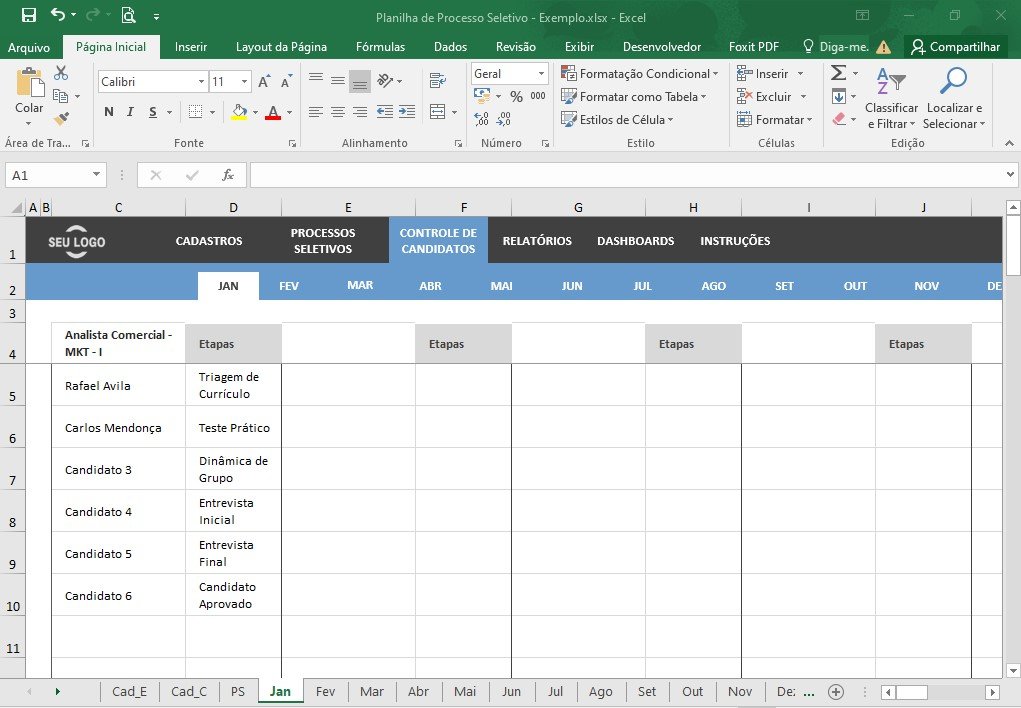Toggle center text alignment
This screenshot has width=1021, height=708.
click(x=338, y=112)
